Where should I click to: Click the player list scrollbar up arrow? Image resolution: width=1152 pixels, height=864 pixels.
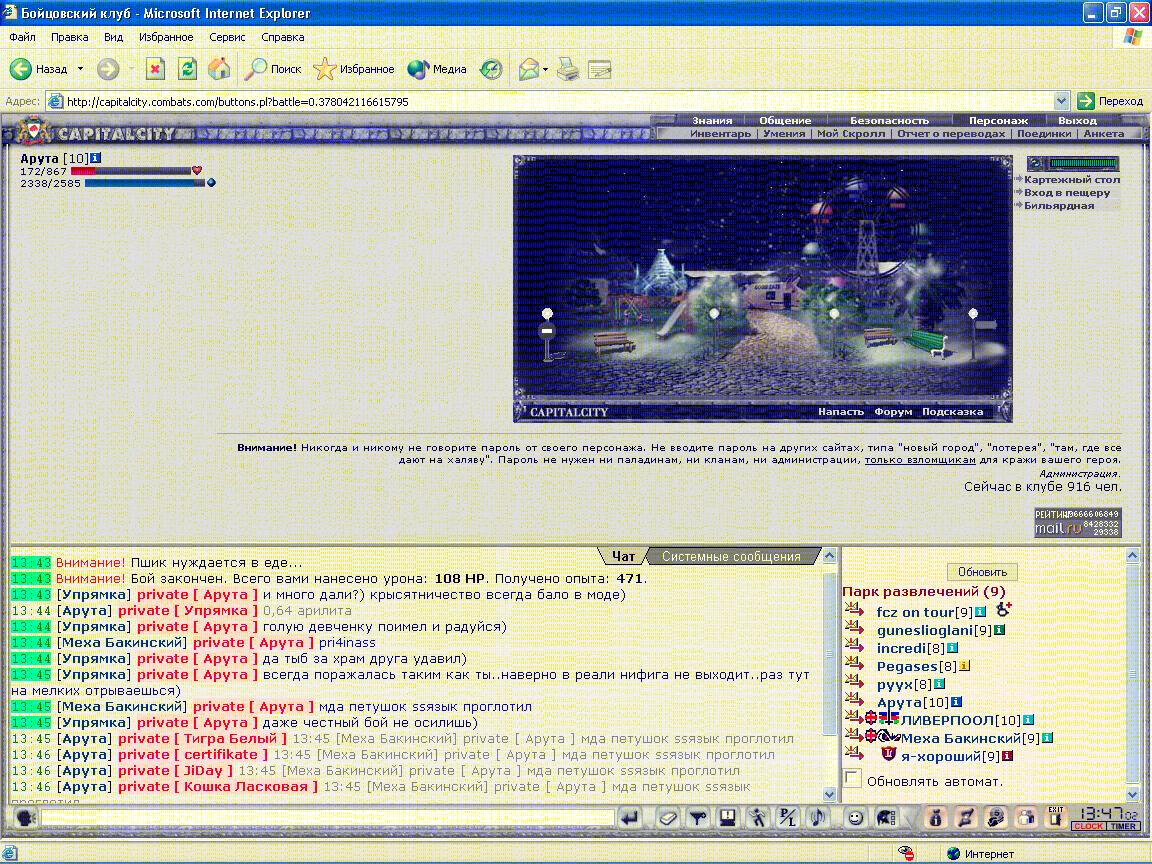point(1132,556)
